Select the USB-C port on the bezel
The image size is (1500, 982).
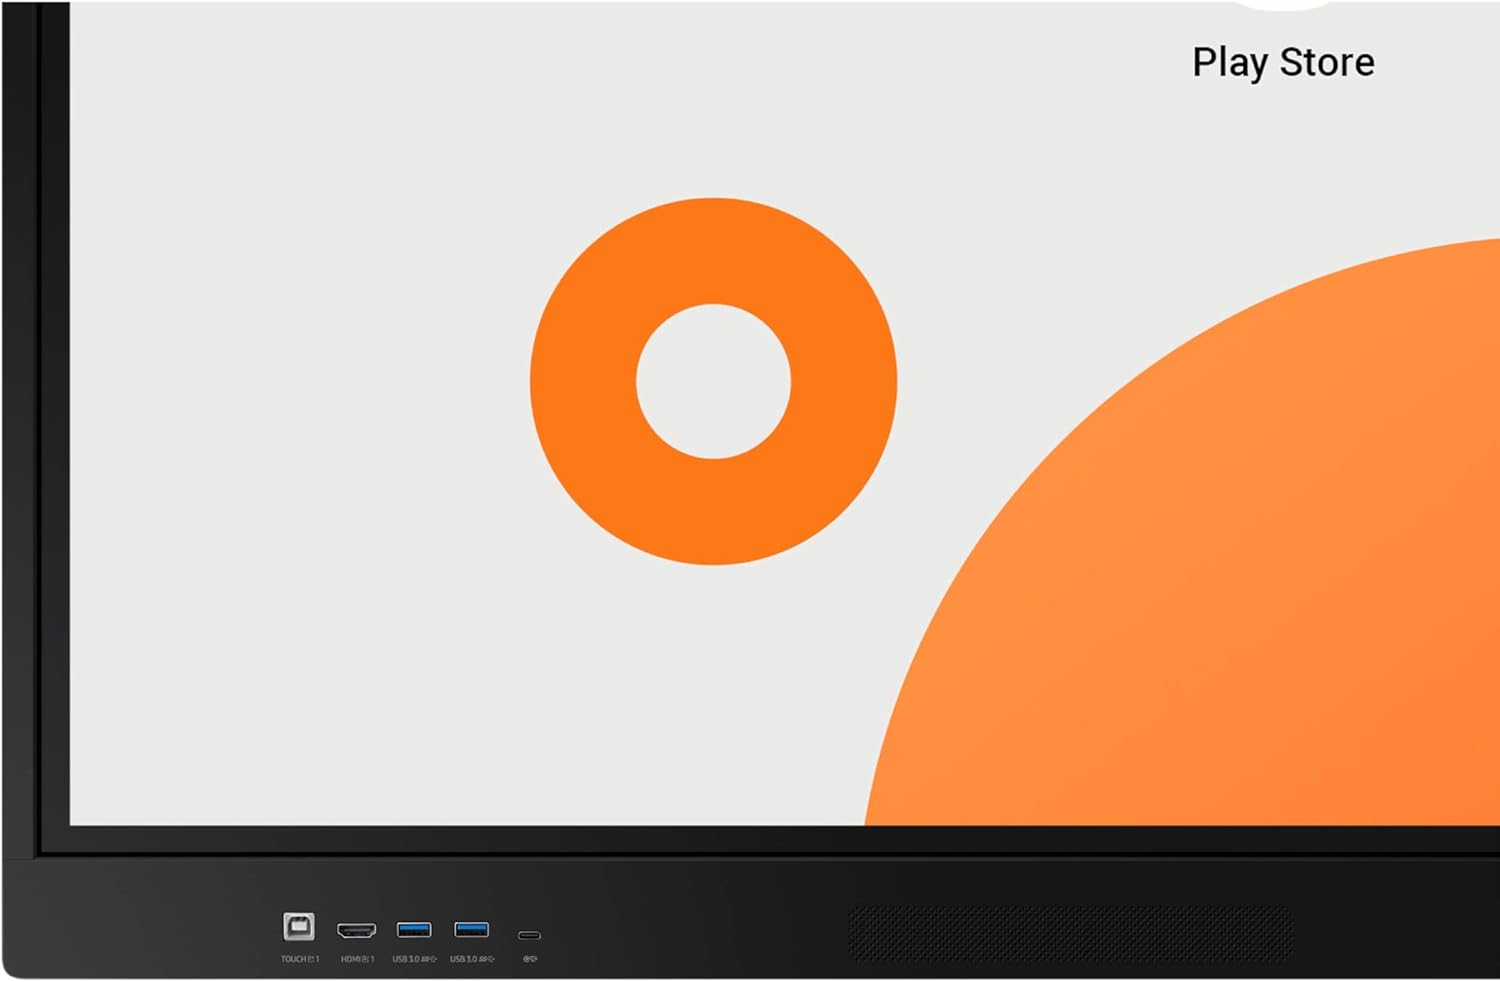point(529,935)
